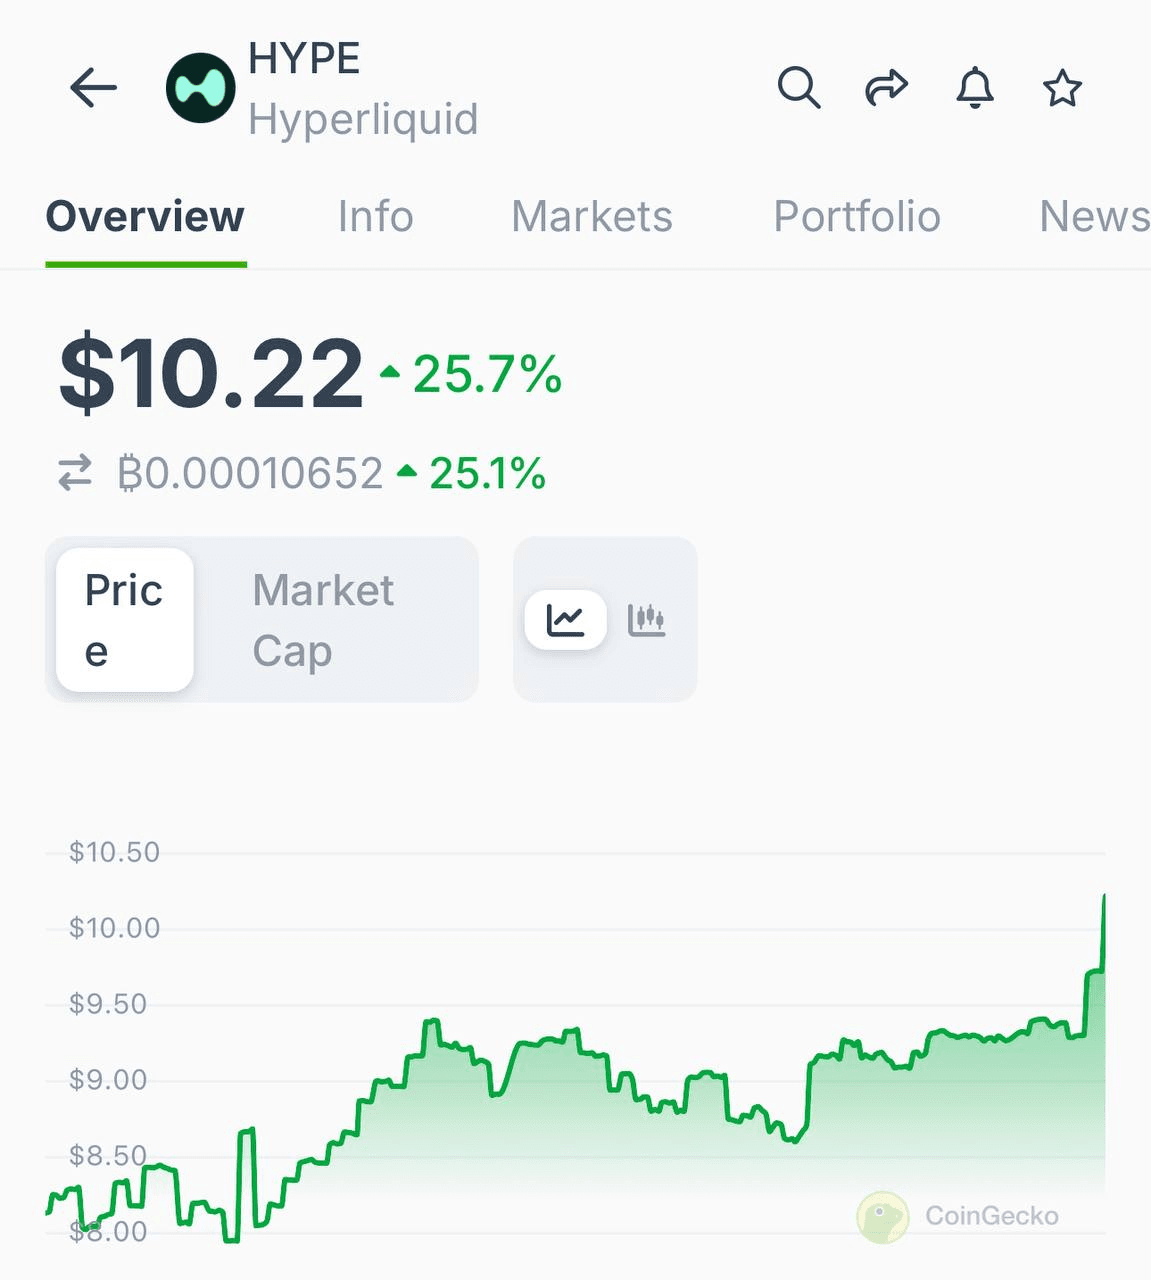Tap the Hyperliquid coin logo
This screenshot has height=1280, width=1151.
(x=201, y=88)
